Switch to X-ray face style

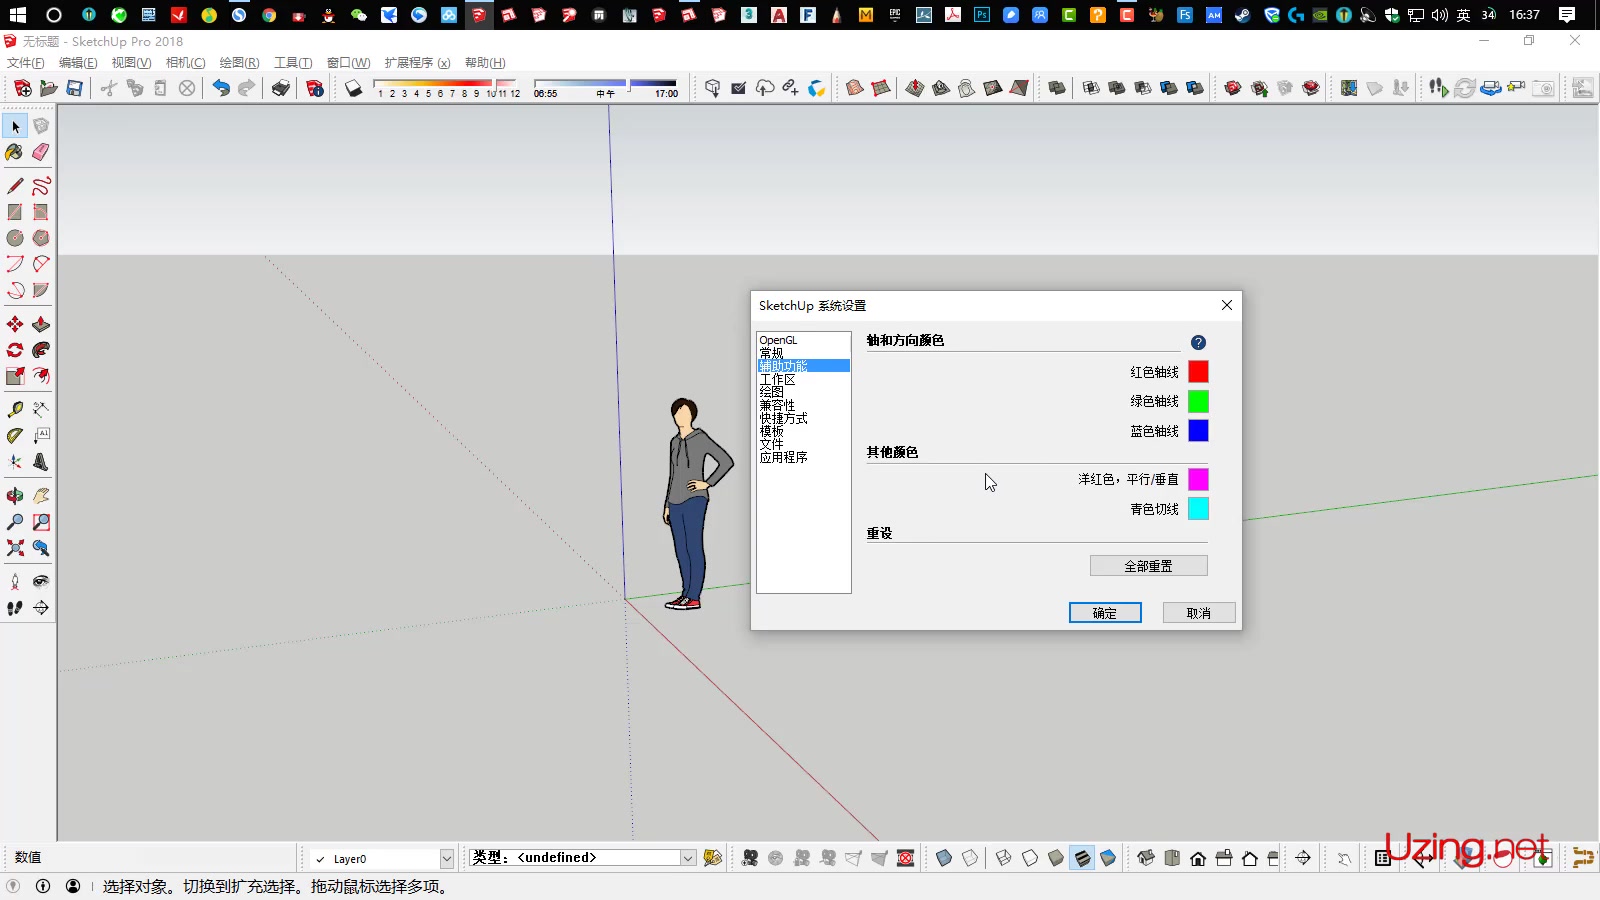[944, 857]
